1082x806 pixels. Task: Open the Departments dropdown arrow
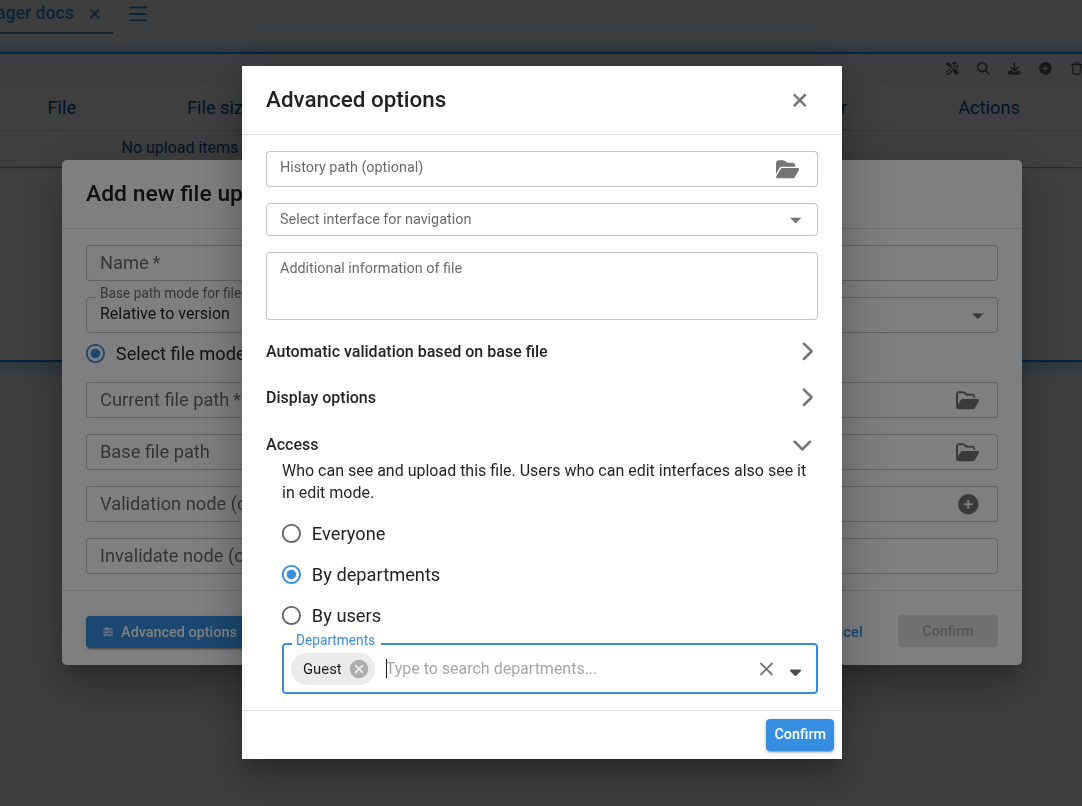click(796, 671)
